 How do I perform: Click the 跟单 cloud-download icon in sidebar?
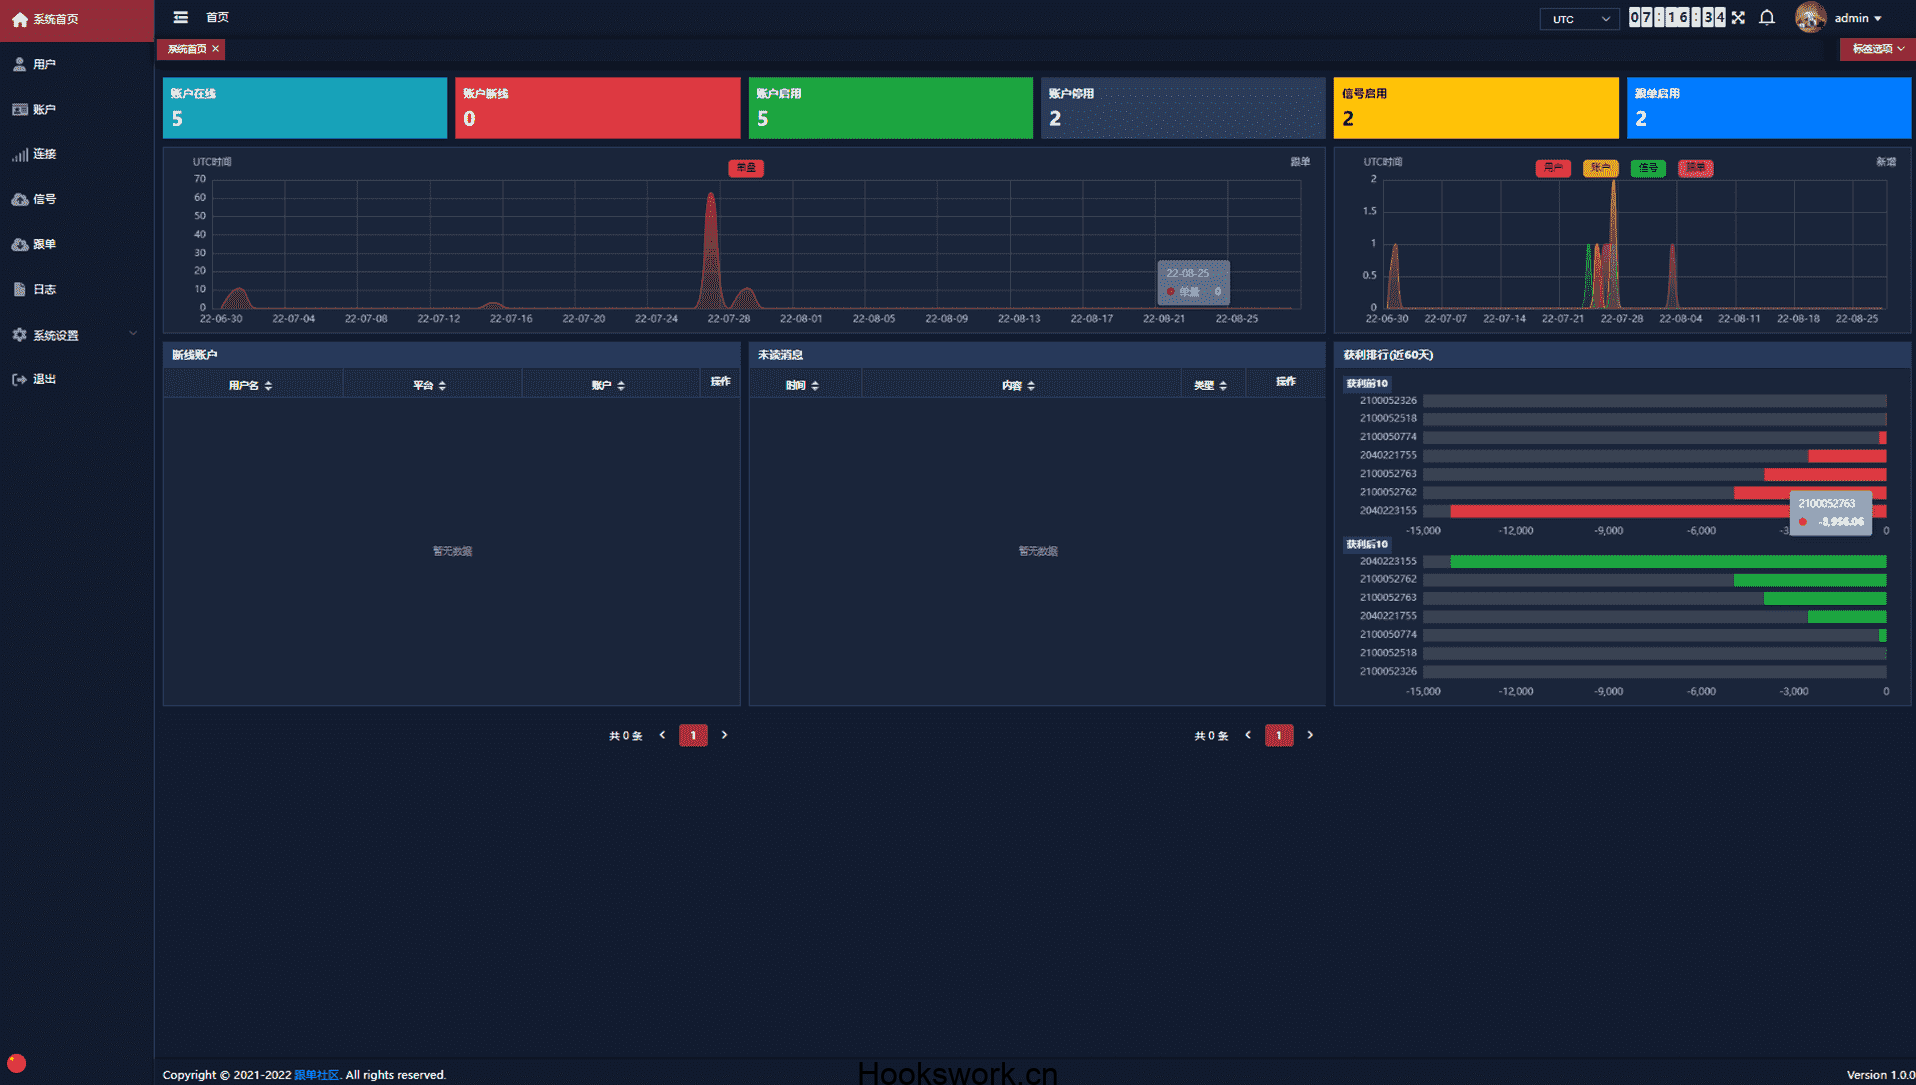click(19, 244)
